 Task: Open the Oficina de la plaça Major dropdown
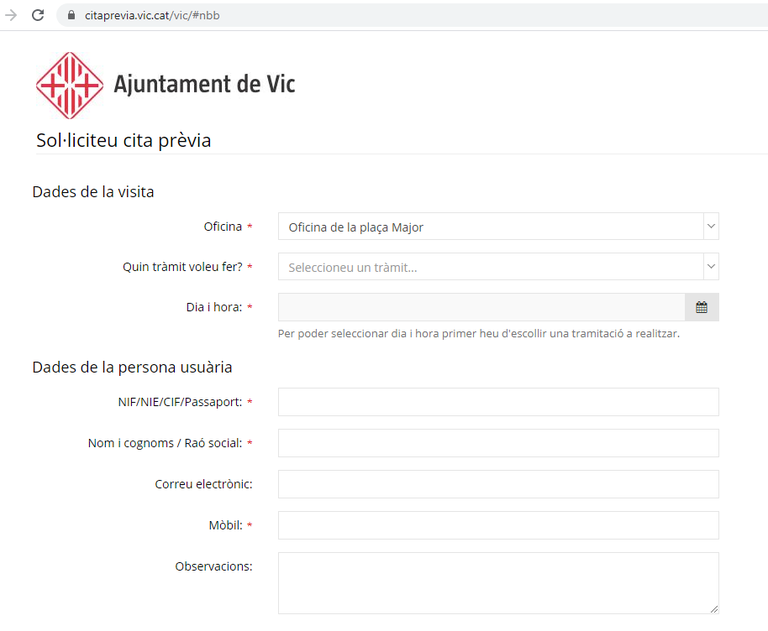tap(490, 227)
